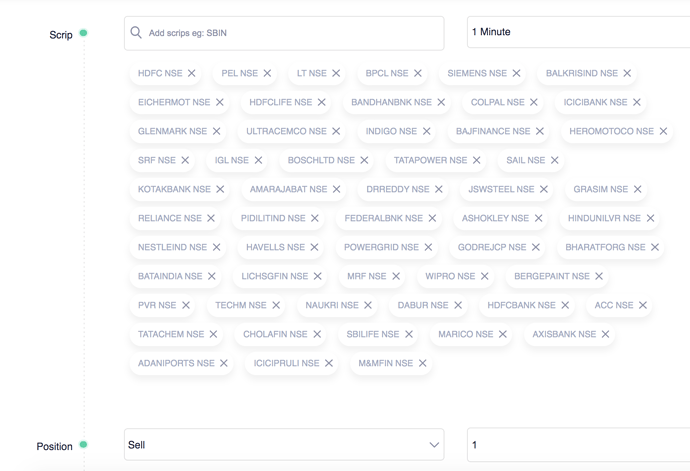Remove TATACHEM NSE scrip
The image size is (690, 471).
coord(213,334)
